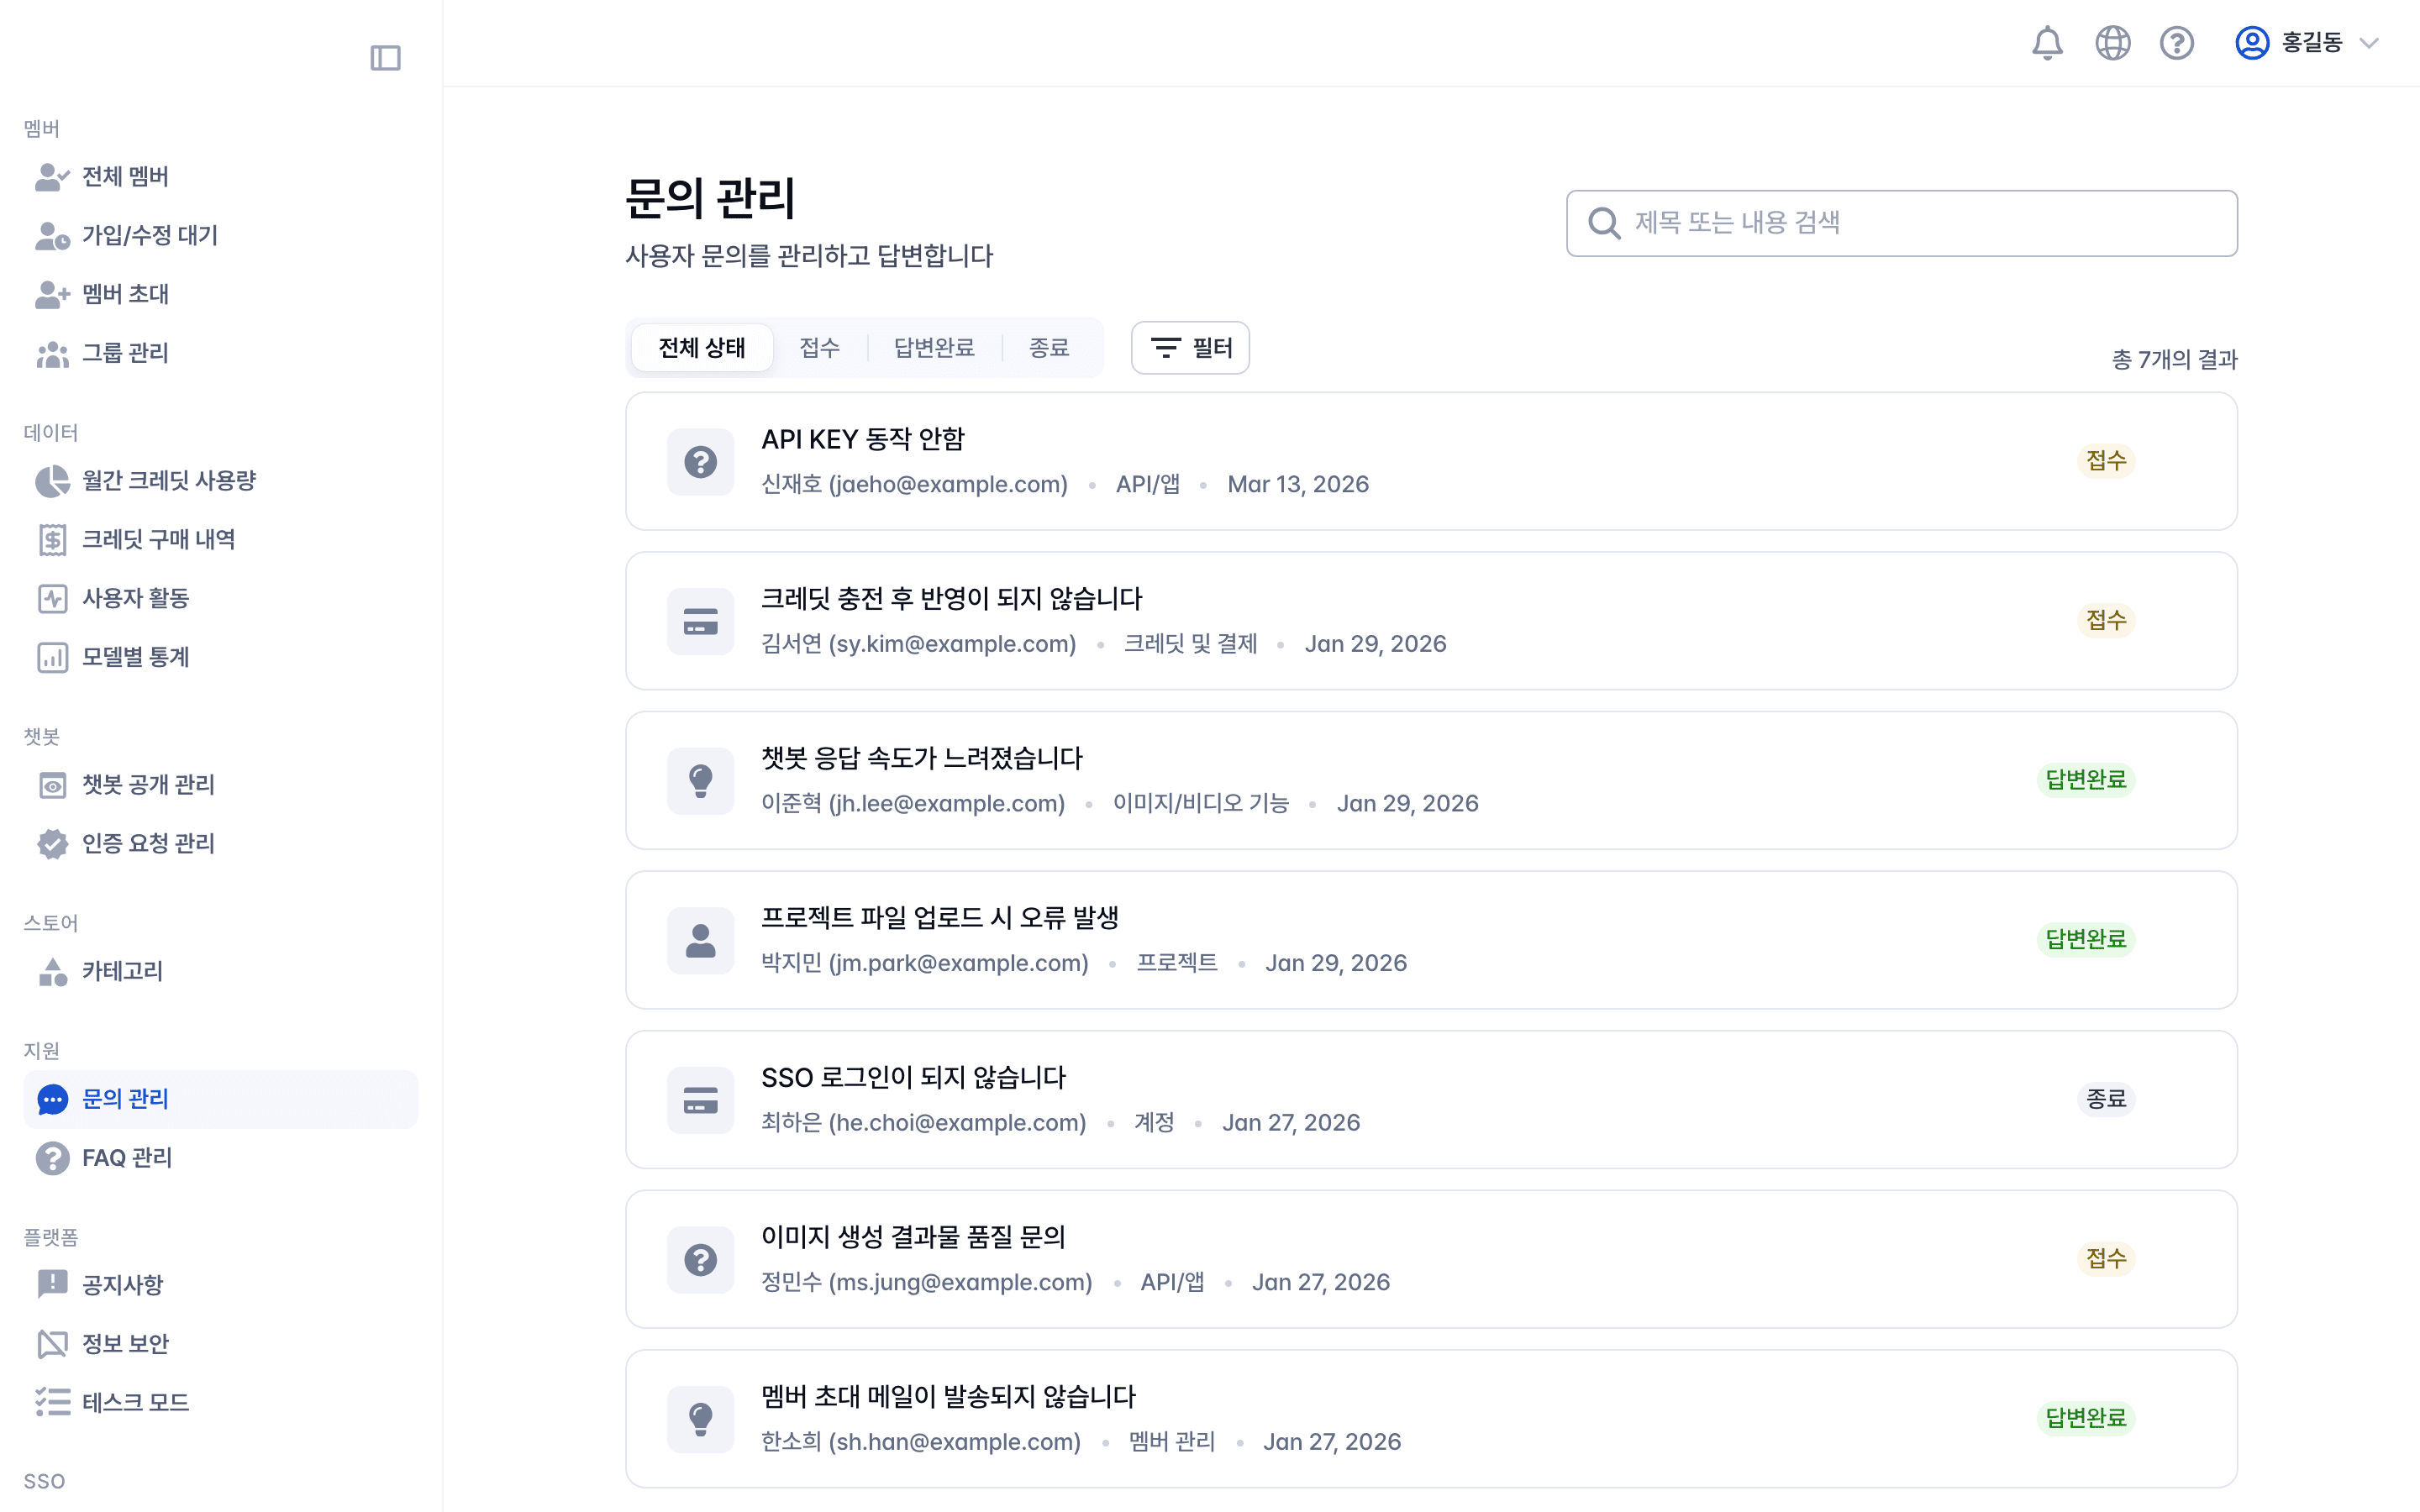Click the 인증 요청 관리 badge icon
This screenshot has width=2420, height=1512.
coord(51,843)
